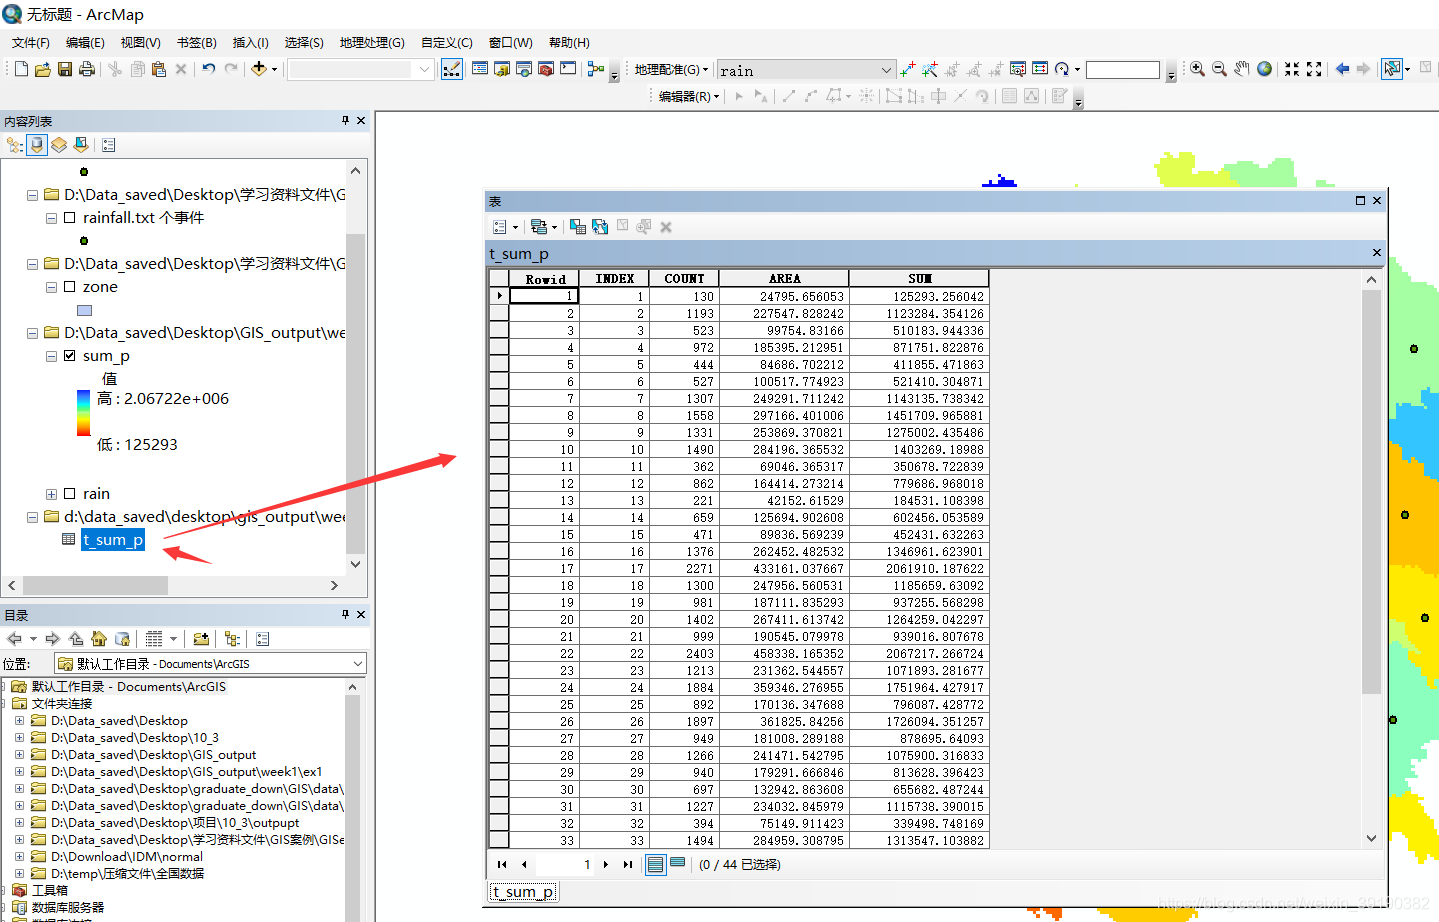Expand the rain layer node
The image size is (1439, 922).
(51, 494)
